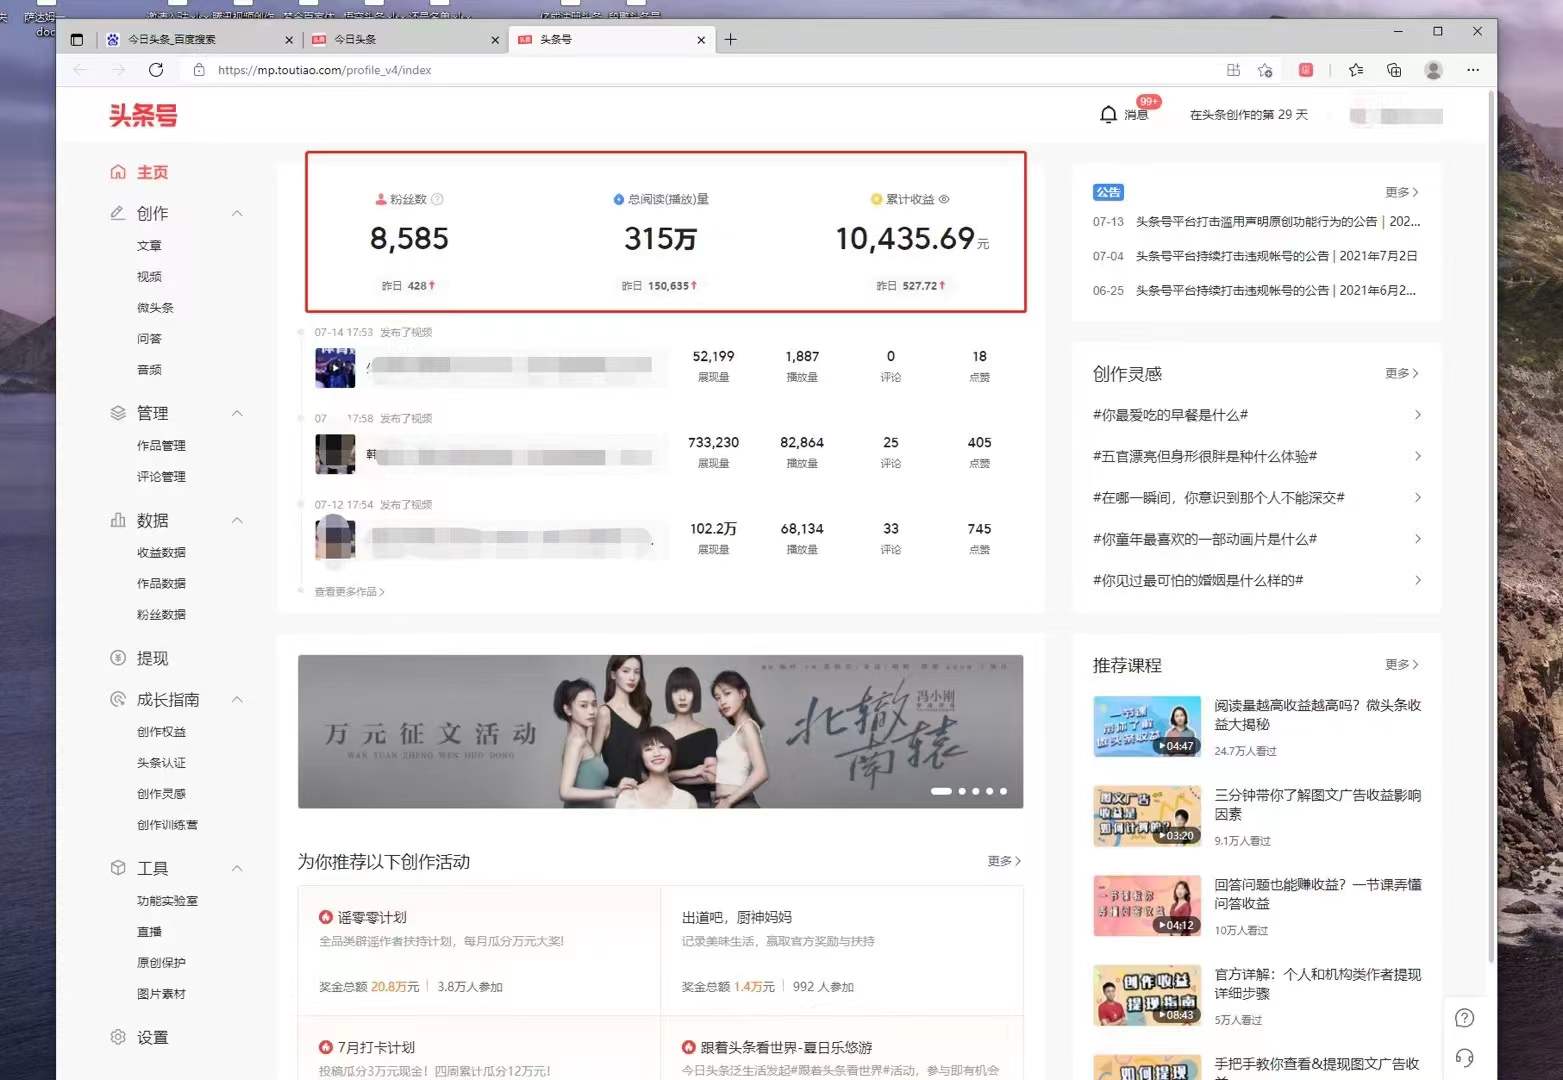
Task: Collapse the 数据 sidebar section
Action: 237,520
